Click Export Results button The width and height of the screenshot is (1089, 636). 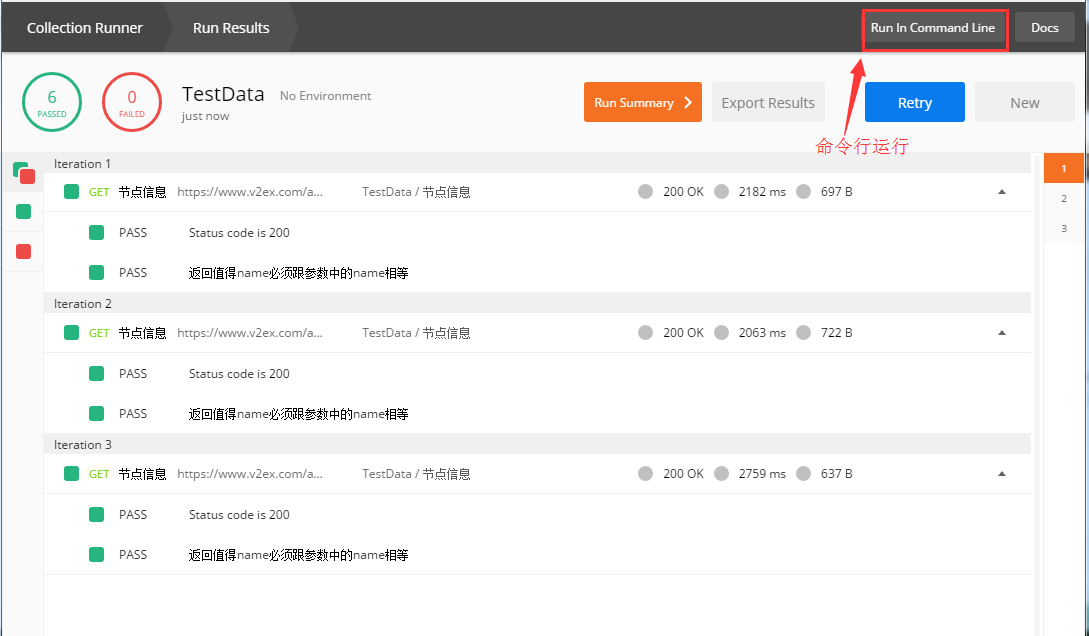click(768, 102)
